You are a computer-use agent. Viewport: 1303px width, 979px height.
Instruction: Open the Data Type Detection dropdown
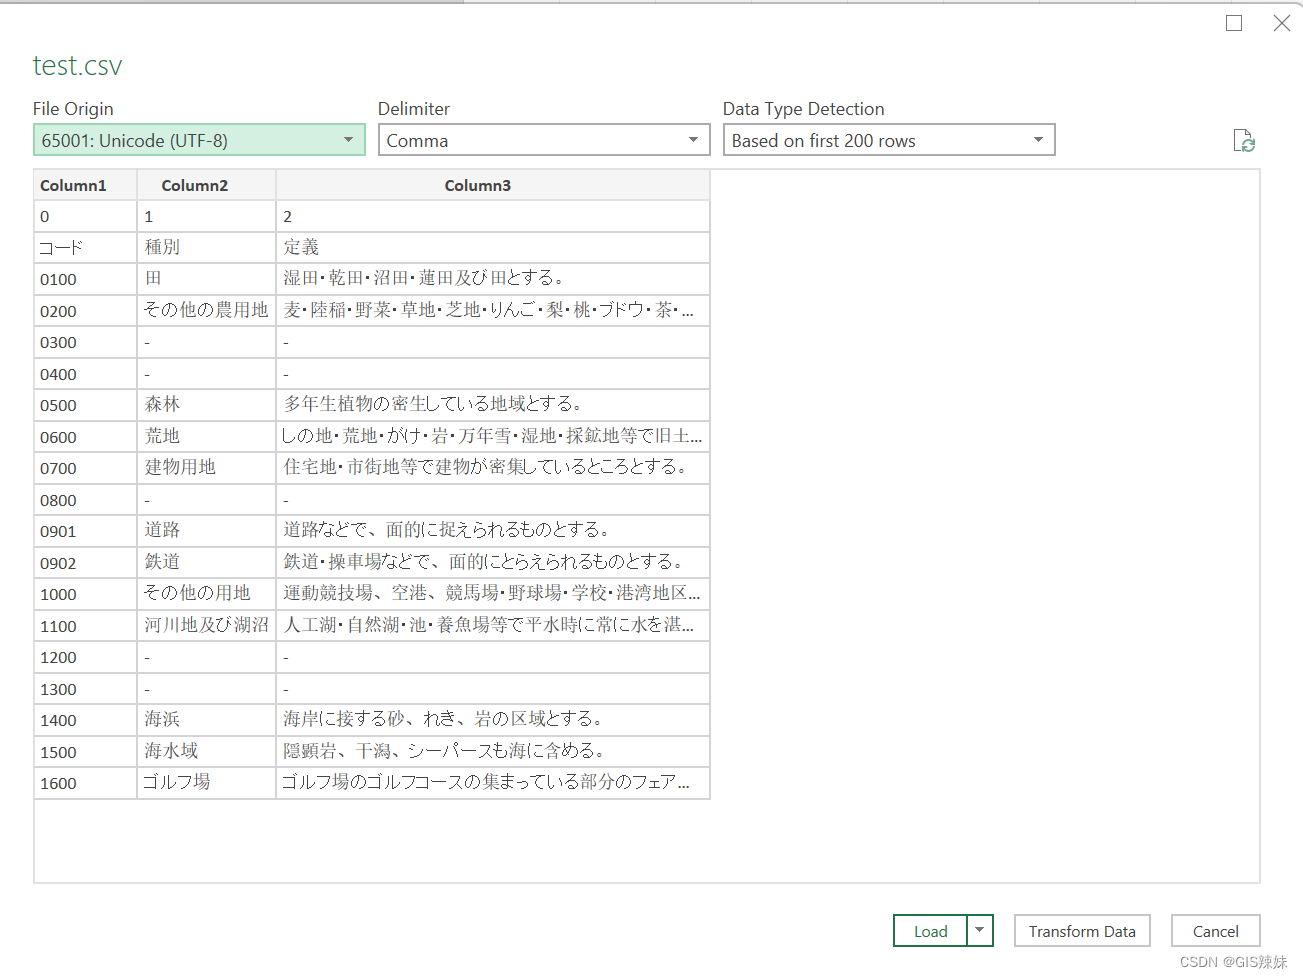(x=889, y=140)
